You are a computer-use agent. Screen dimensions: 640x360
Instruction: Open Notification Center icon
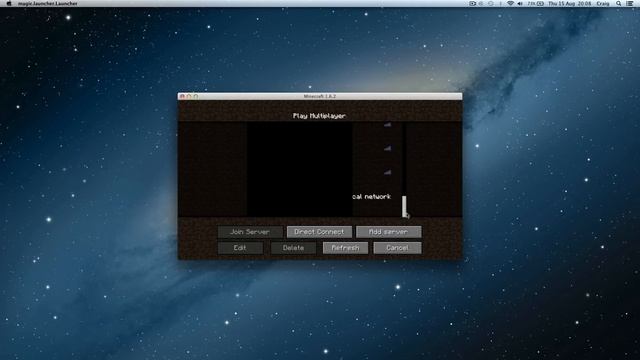pyautogui.click(x=630, y=3)
